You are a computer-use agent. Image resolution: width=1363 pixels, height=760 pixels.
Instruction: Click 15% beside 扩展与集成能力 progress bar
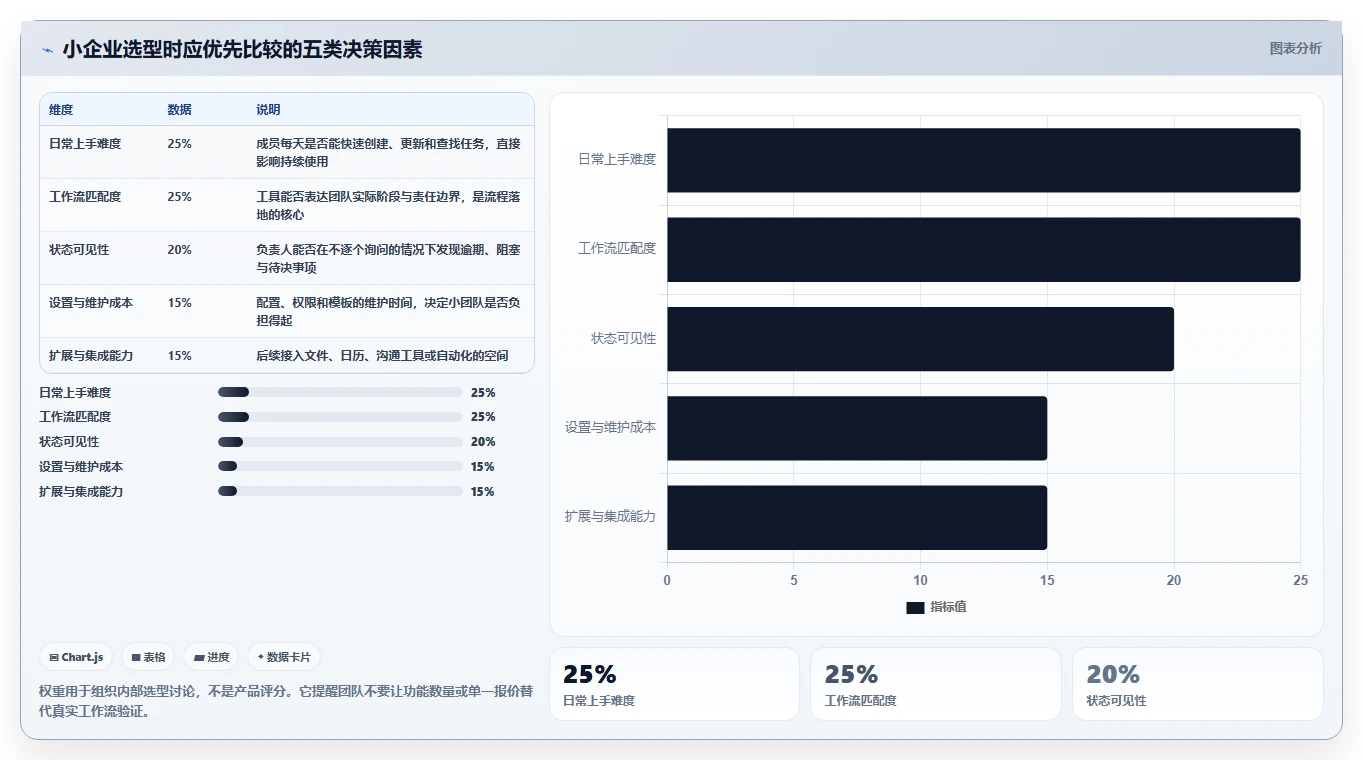click(x=483, y=492)
